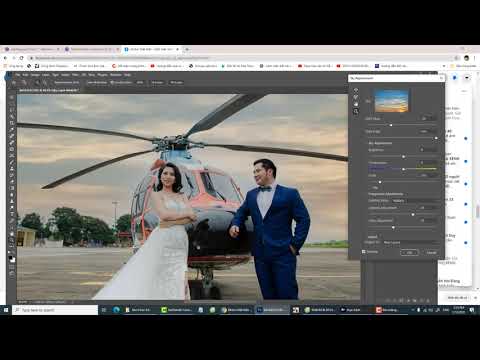Open the Window menu
This screenshot has width=480, height=360.
[116, 75]
